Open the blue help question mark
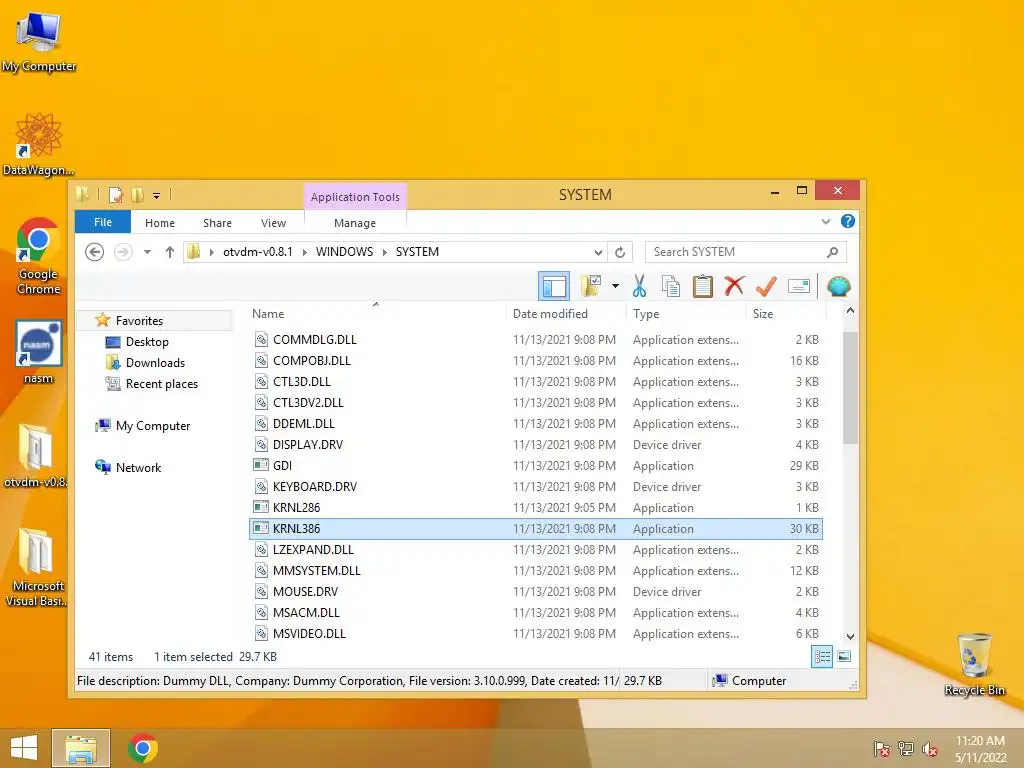This screenshot has height=768, width=1024. tap(848, 221)
